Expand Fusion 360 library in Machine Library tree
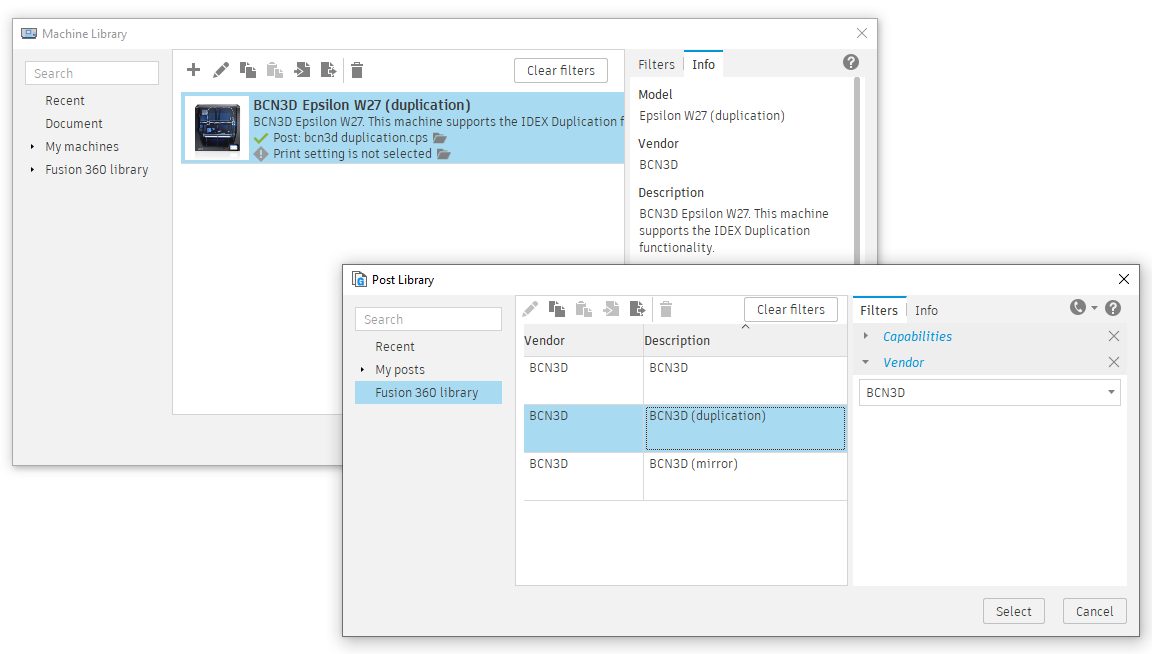Image resolution: width=1152 pixels, height=654 pixels. (32, 170)
